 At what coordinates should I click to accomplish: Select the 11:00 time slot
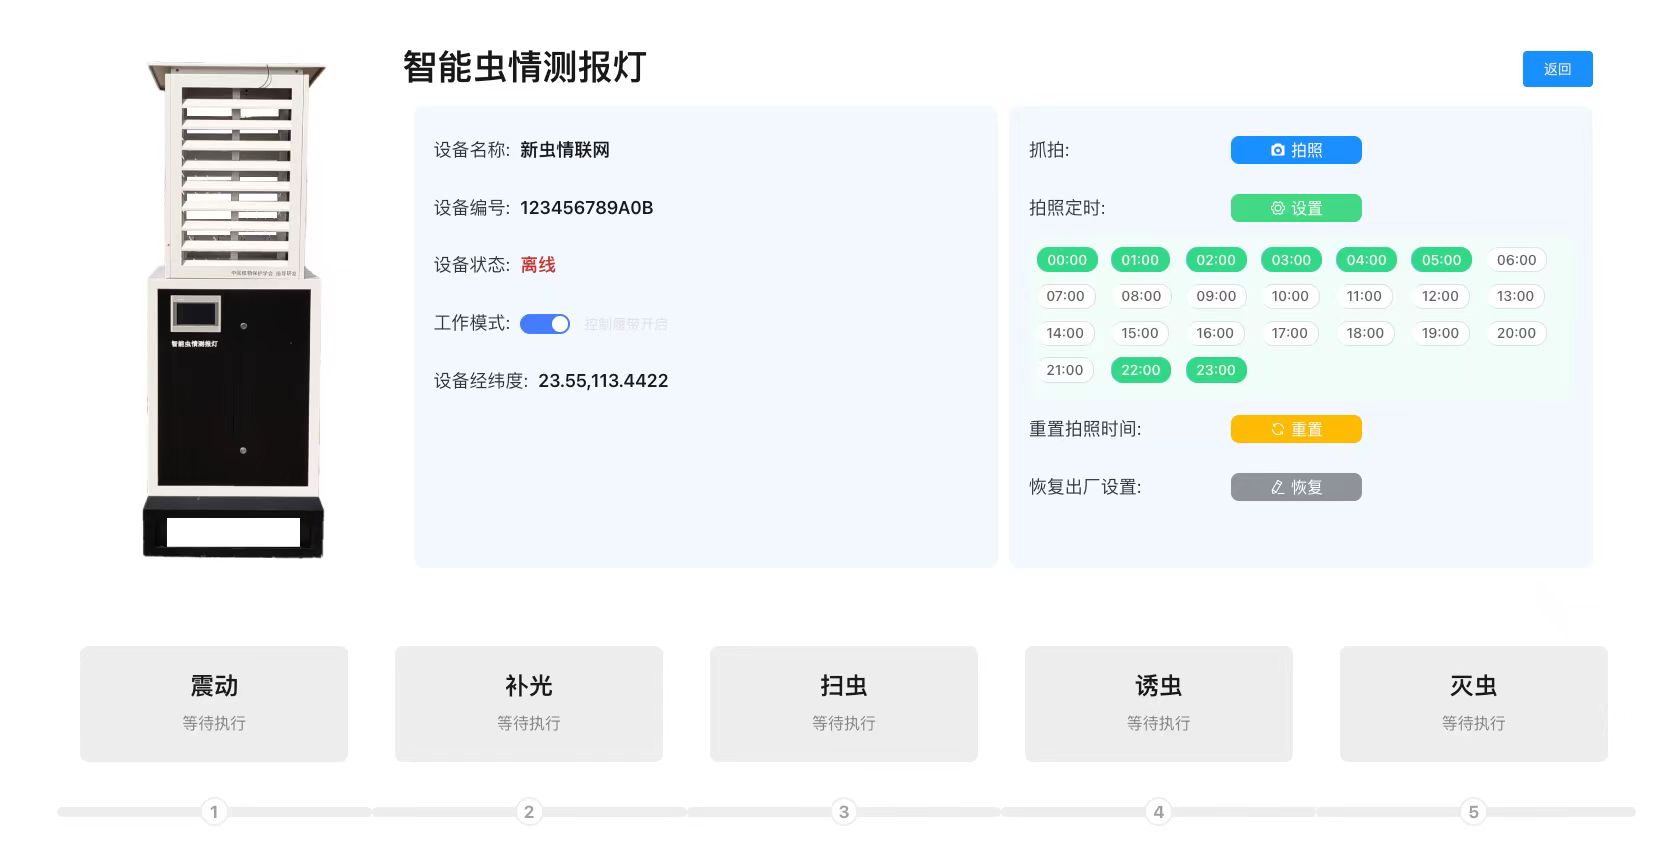tap(1364, 296)
